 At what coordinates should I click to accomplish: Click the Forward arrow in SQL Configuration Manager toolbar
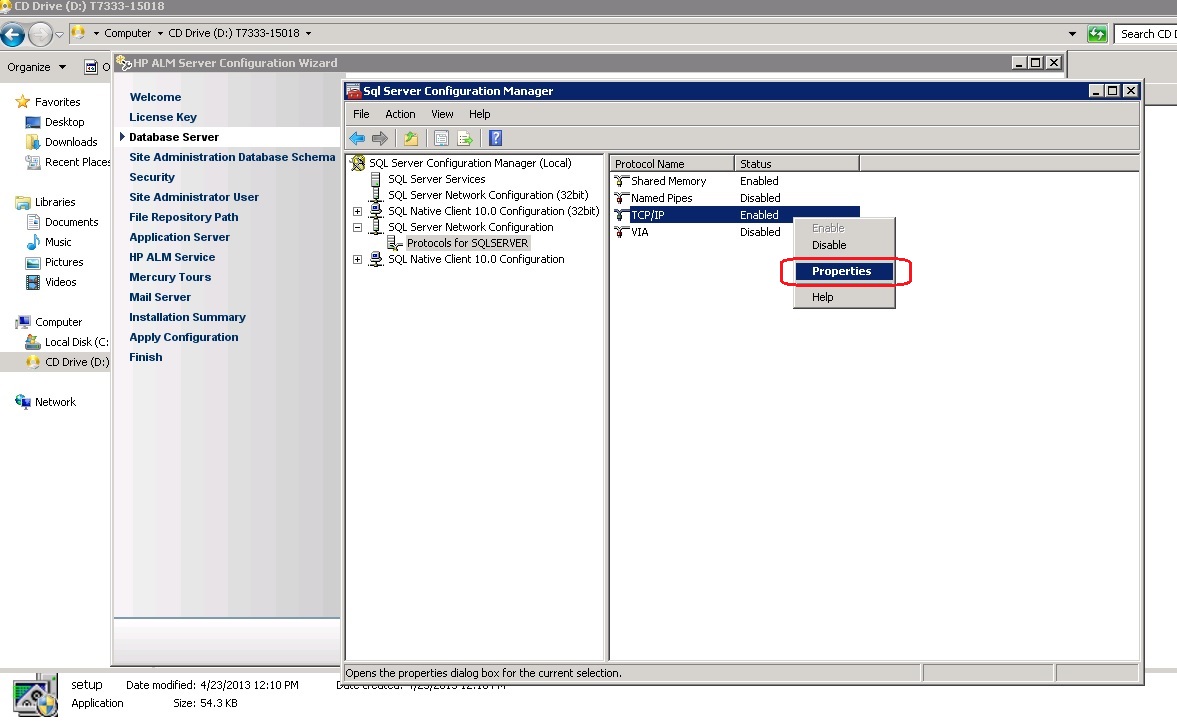[380, 138]
